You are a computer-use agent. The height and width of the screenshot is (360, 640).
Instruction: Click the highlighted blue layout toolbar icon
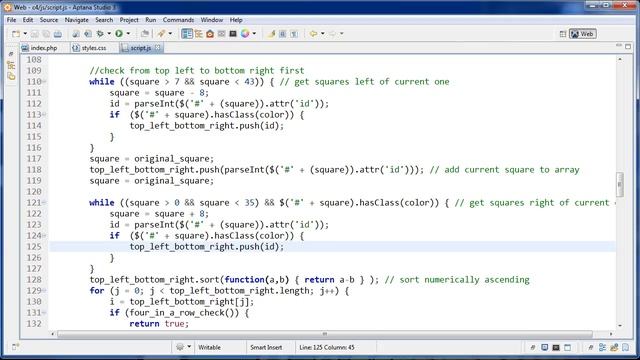pyautogui.click(x=187, y=34)
